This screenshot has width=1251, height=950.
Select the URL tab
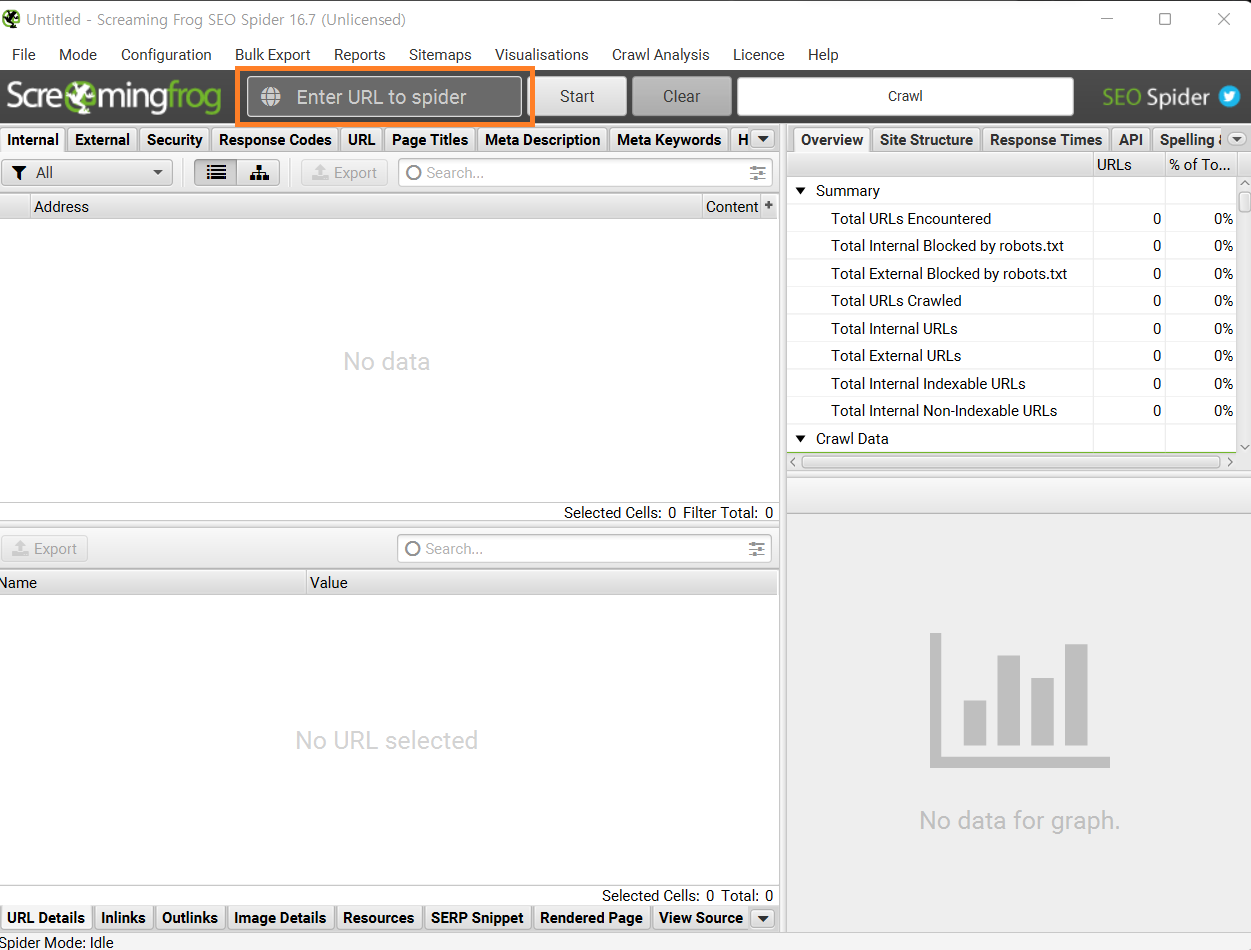(x=361, y=140)
